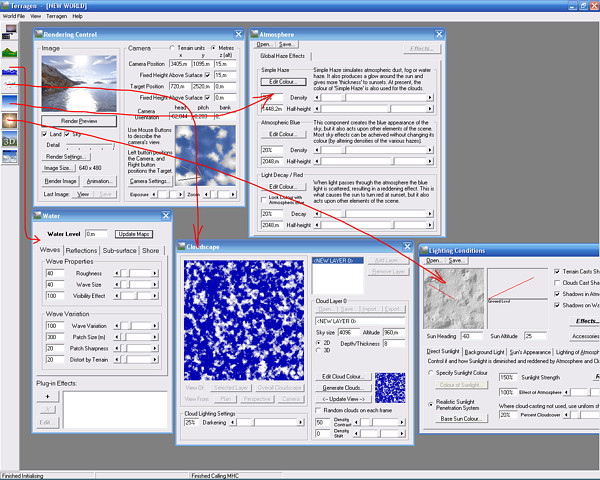Toggle the Land checkbox in Rendering Control
The height and width of the screenshot is (480, 600).
click(44, 134)
